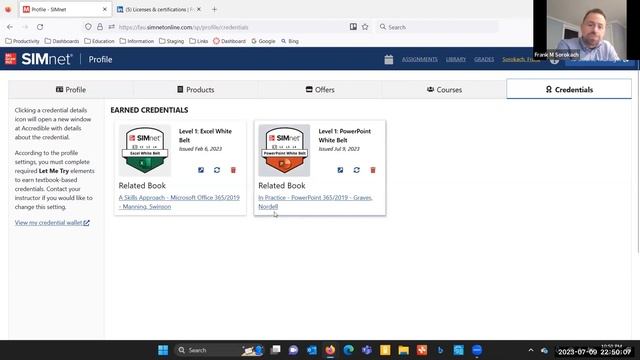Click the PowerPoint White Belt badge image

[284, 150]
